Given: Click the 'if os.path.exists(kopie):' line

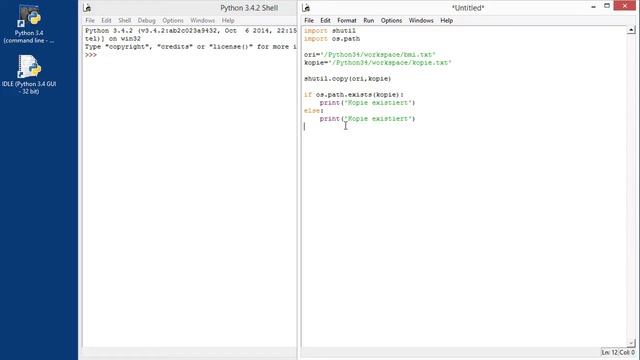Looking at the screenshot, I should (353, 95).
